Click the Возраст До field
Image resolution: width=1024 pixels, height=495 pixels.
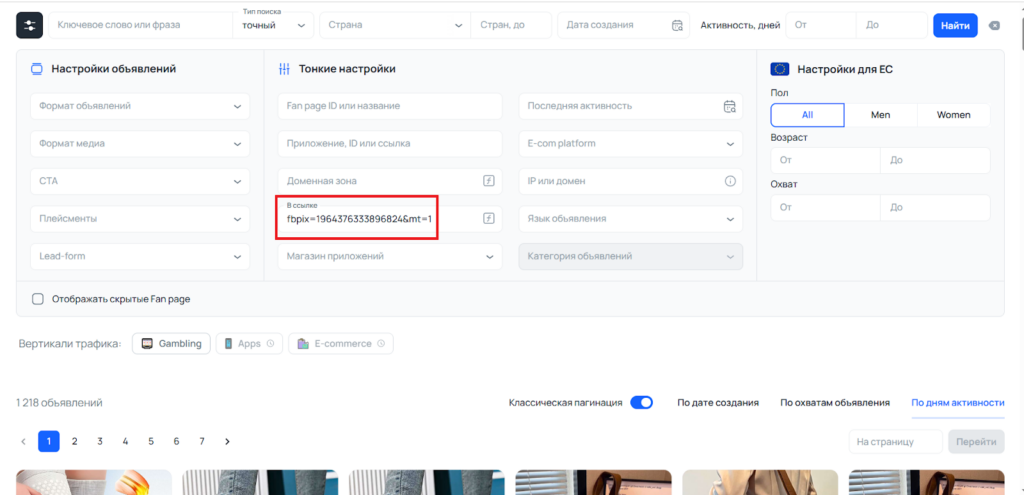[935, 161]
